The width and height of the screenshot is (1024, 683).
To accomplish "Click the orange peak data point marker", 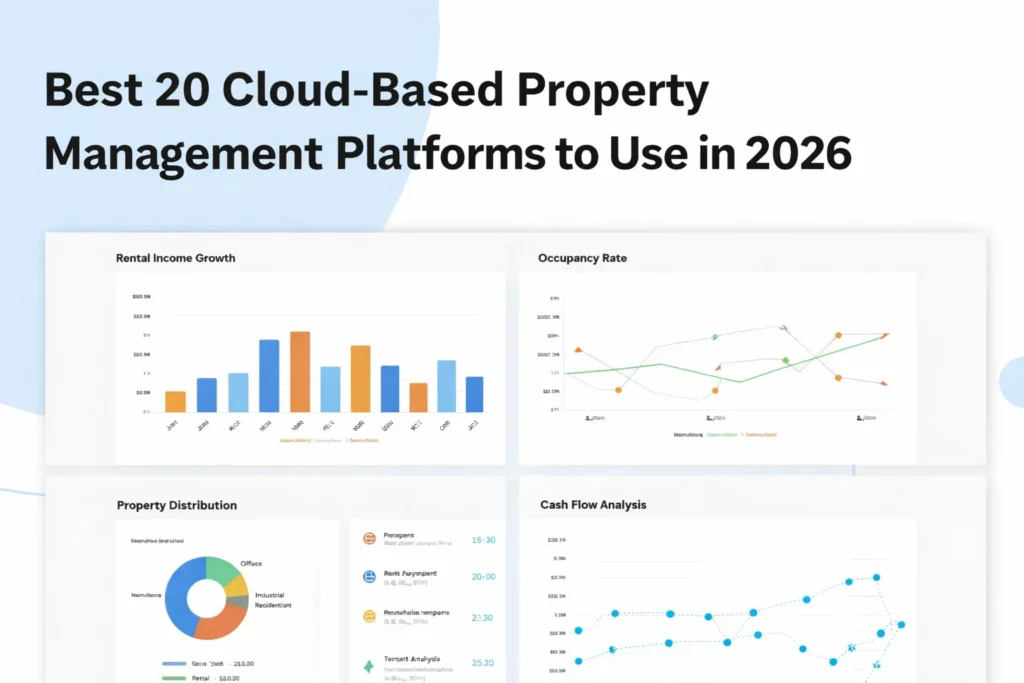I will tap(838, 335).
